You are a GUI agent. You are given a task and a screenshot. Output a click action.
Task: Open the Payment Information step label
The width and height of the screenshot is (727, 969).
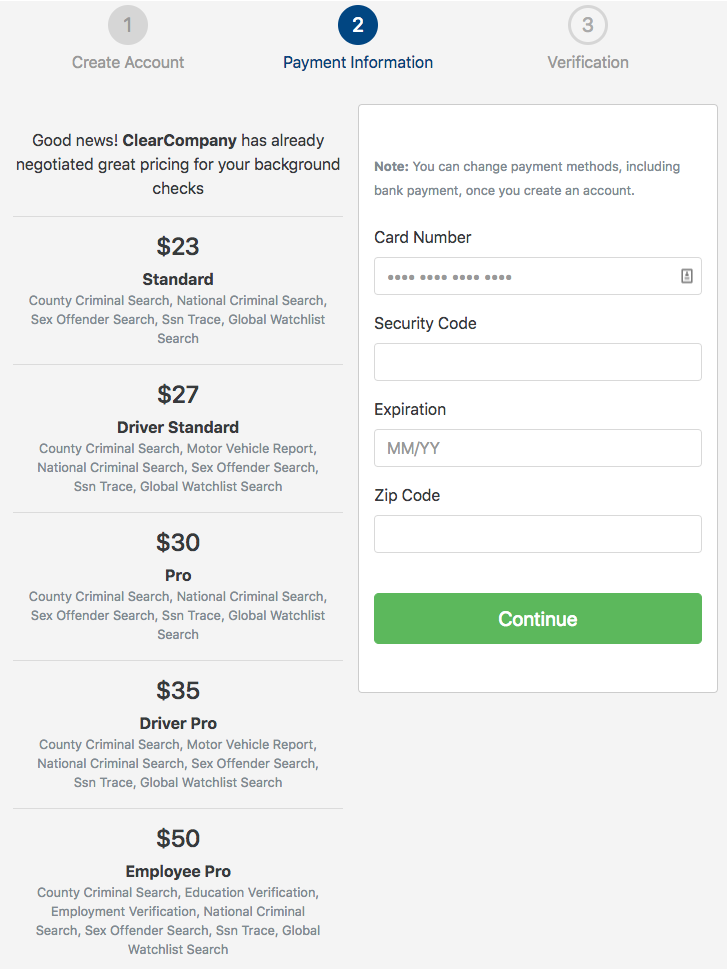pyautogui.click(x=358, y=62)
